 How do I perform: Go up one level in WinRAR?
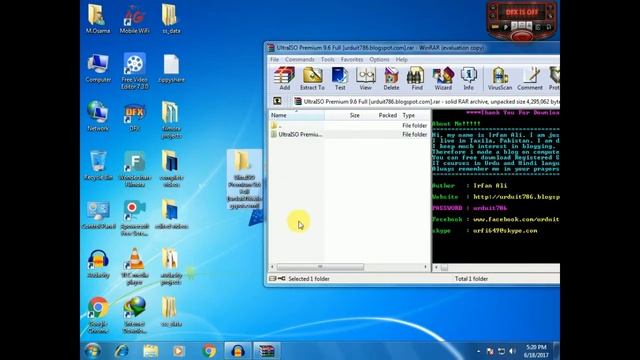point(277,101)
